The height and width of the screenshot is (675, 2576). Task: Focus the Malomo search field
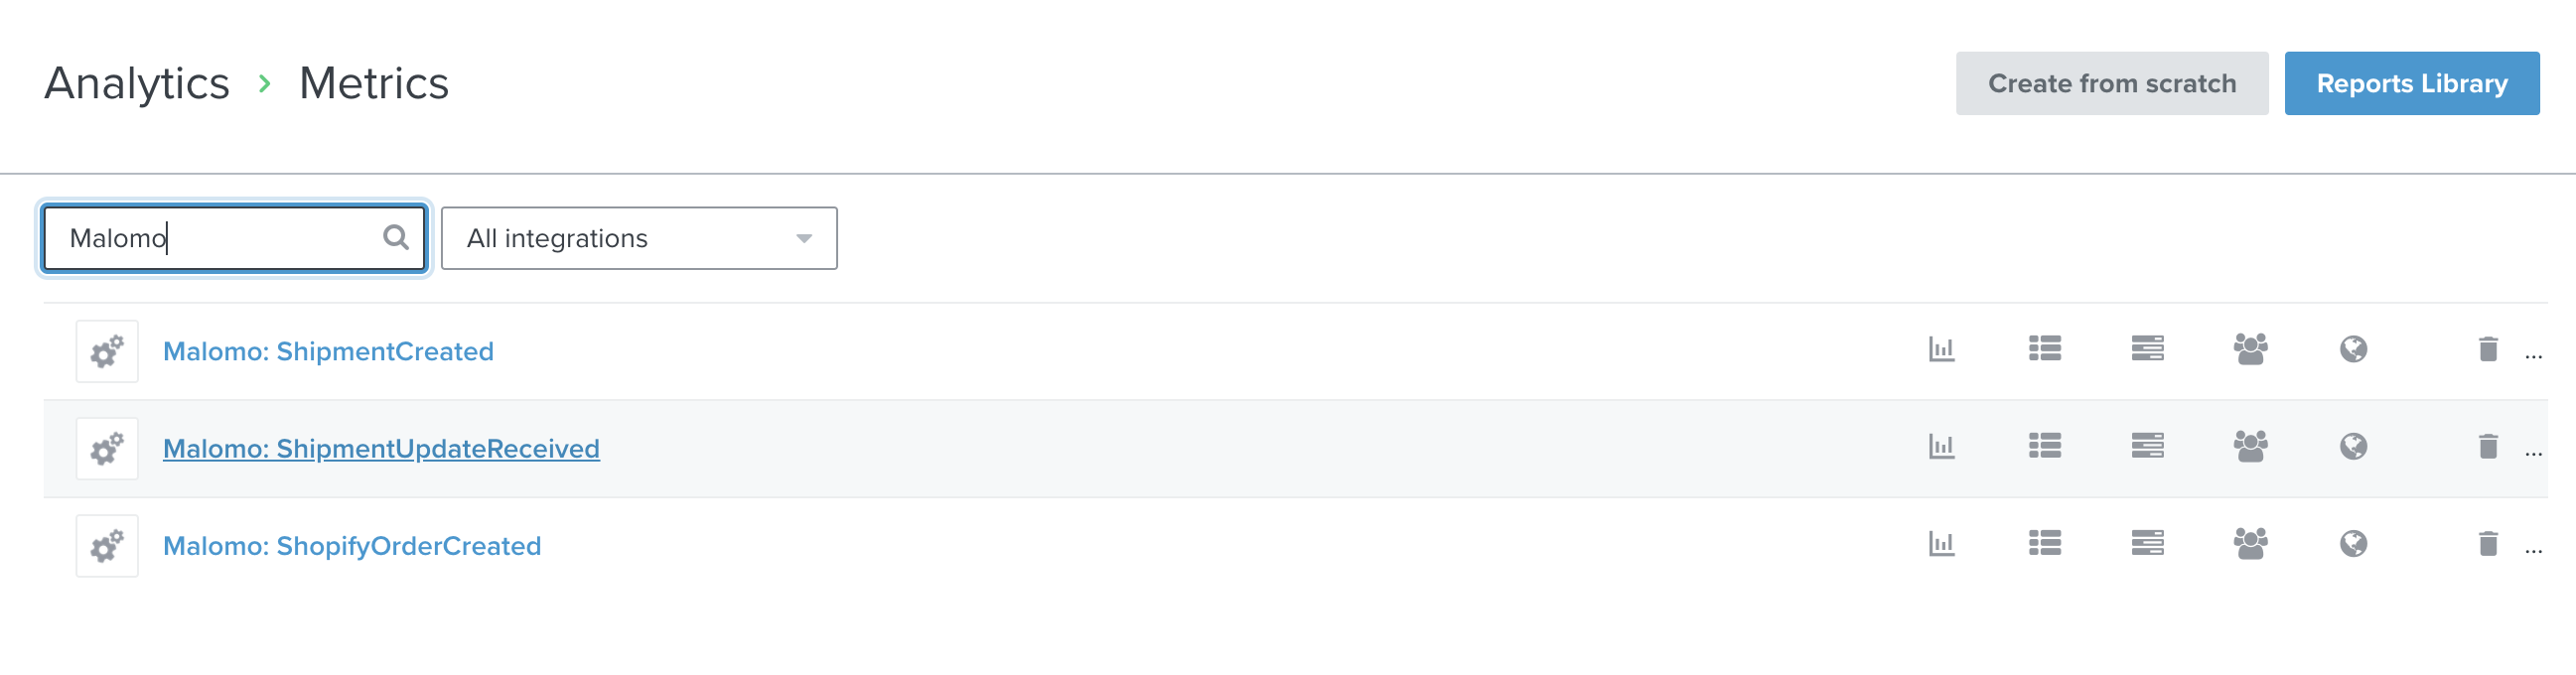click(x=220, y=238)
